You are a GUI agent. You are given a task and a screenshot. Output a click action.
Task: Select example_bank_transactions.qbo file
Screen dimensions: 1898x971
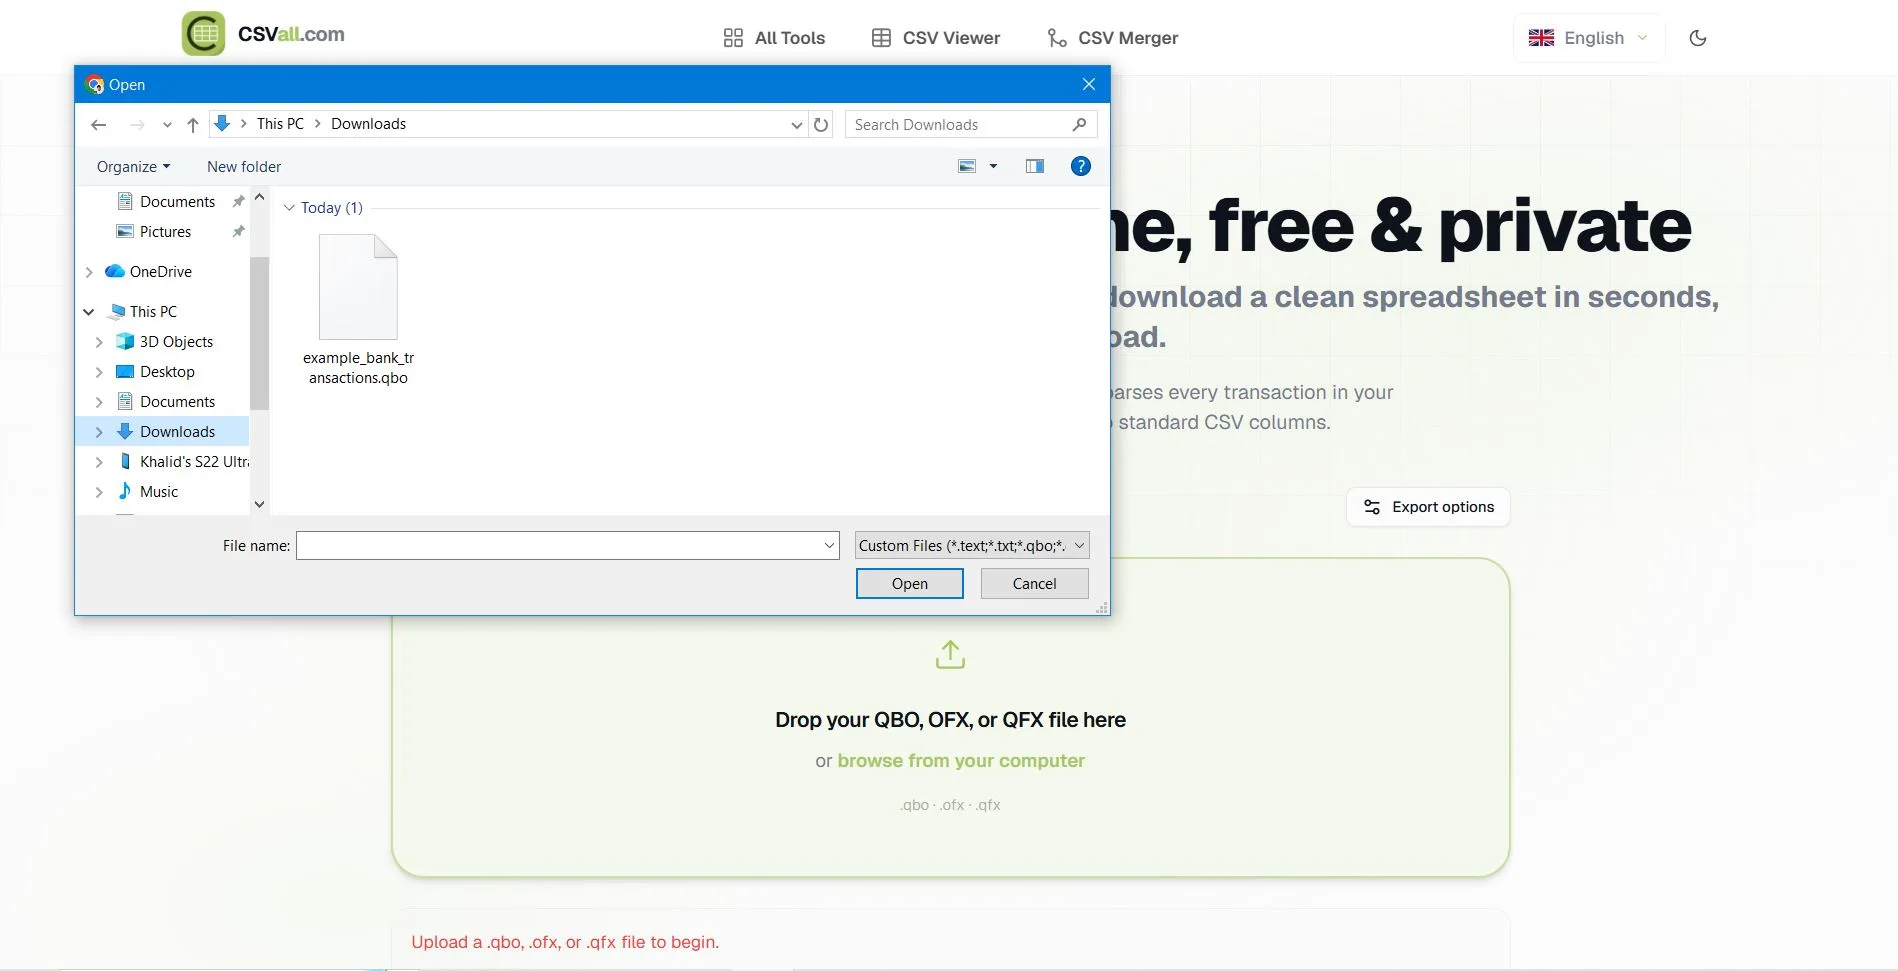point(358,310)
